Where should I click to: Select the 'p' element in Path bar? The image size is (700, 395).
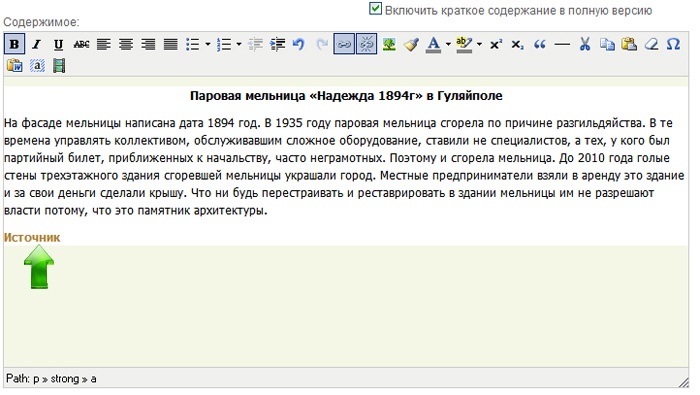[x=36, y=379]
